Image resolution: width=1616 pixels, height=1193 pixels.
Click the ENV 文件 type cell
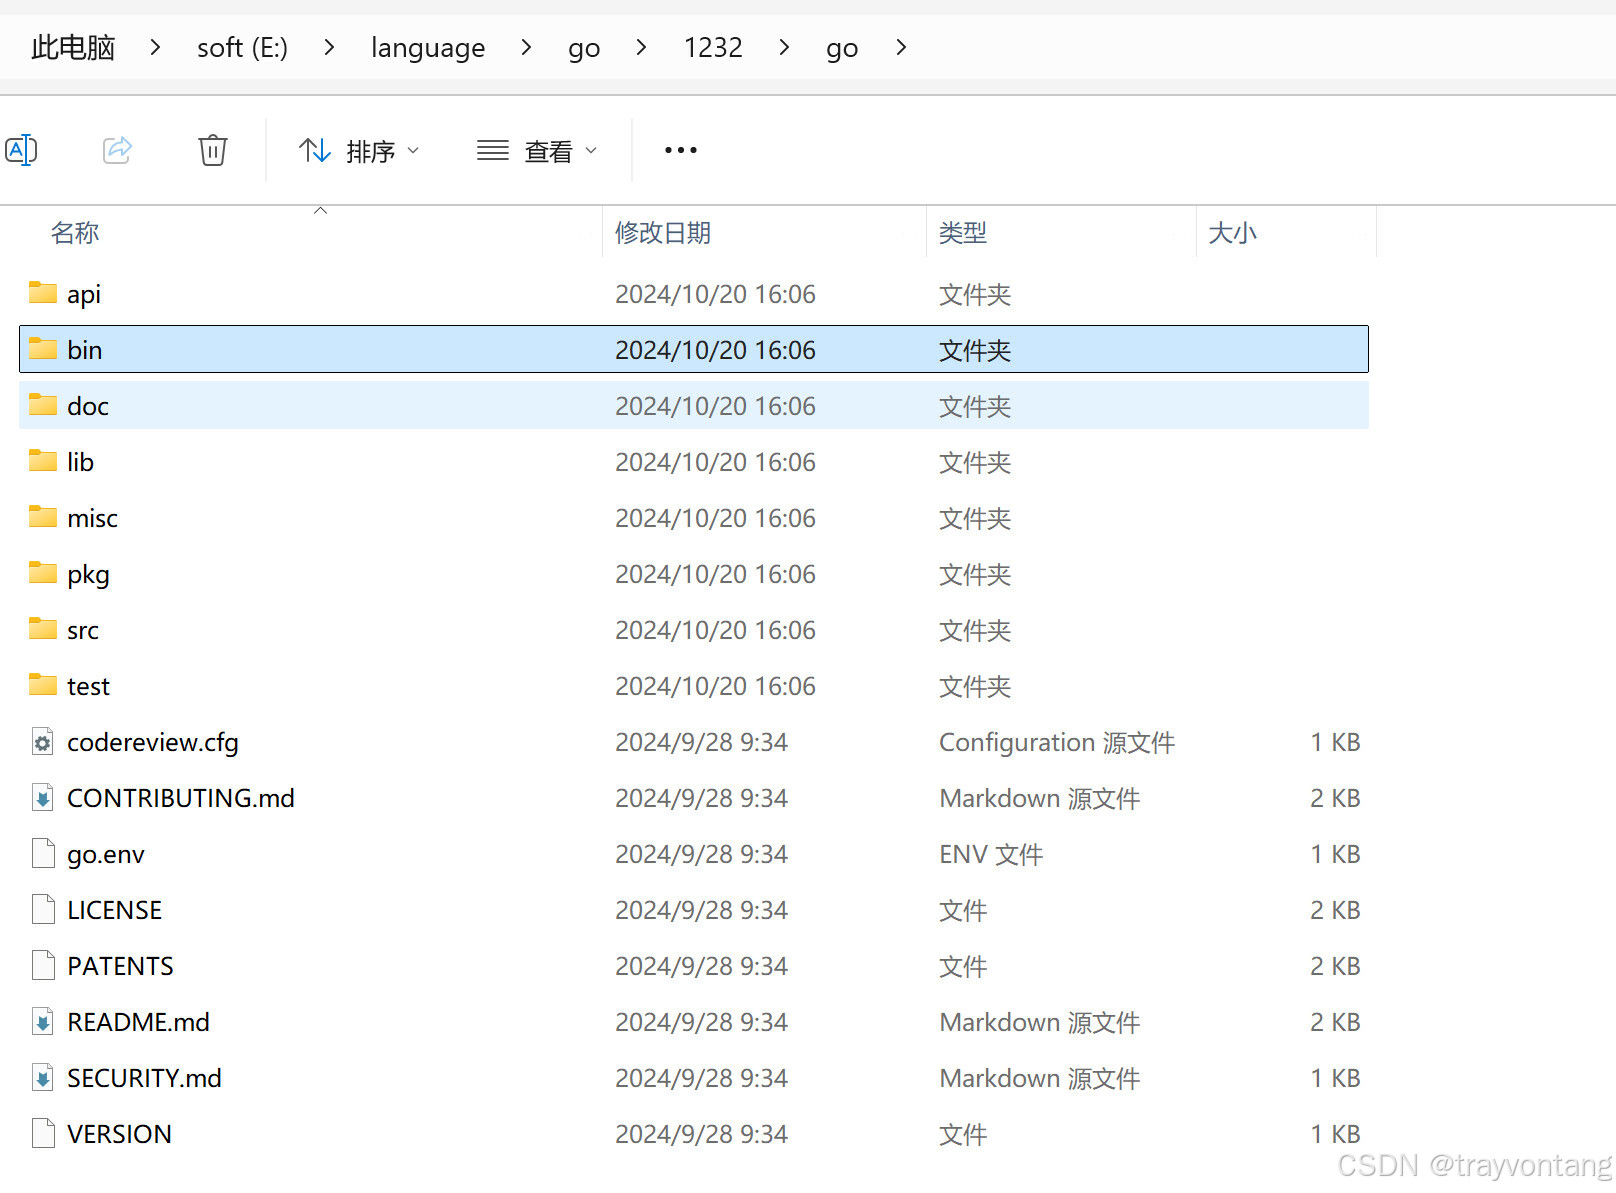tap(991, 854)
